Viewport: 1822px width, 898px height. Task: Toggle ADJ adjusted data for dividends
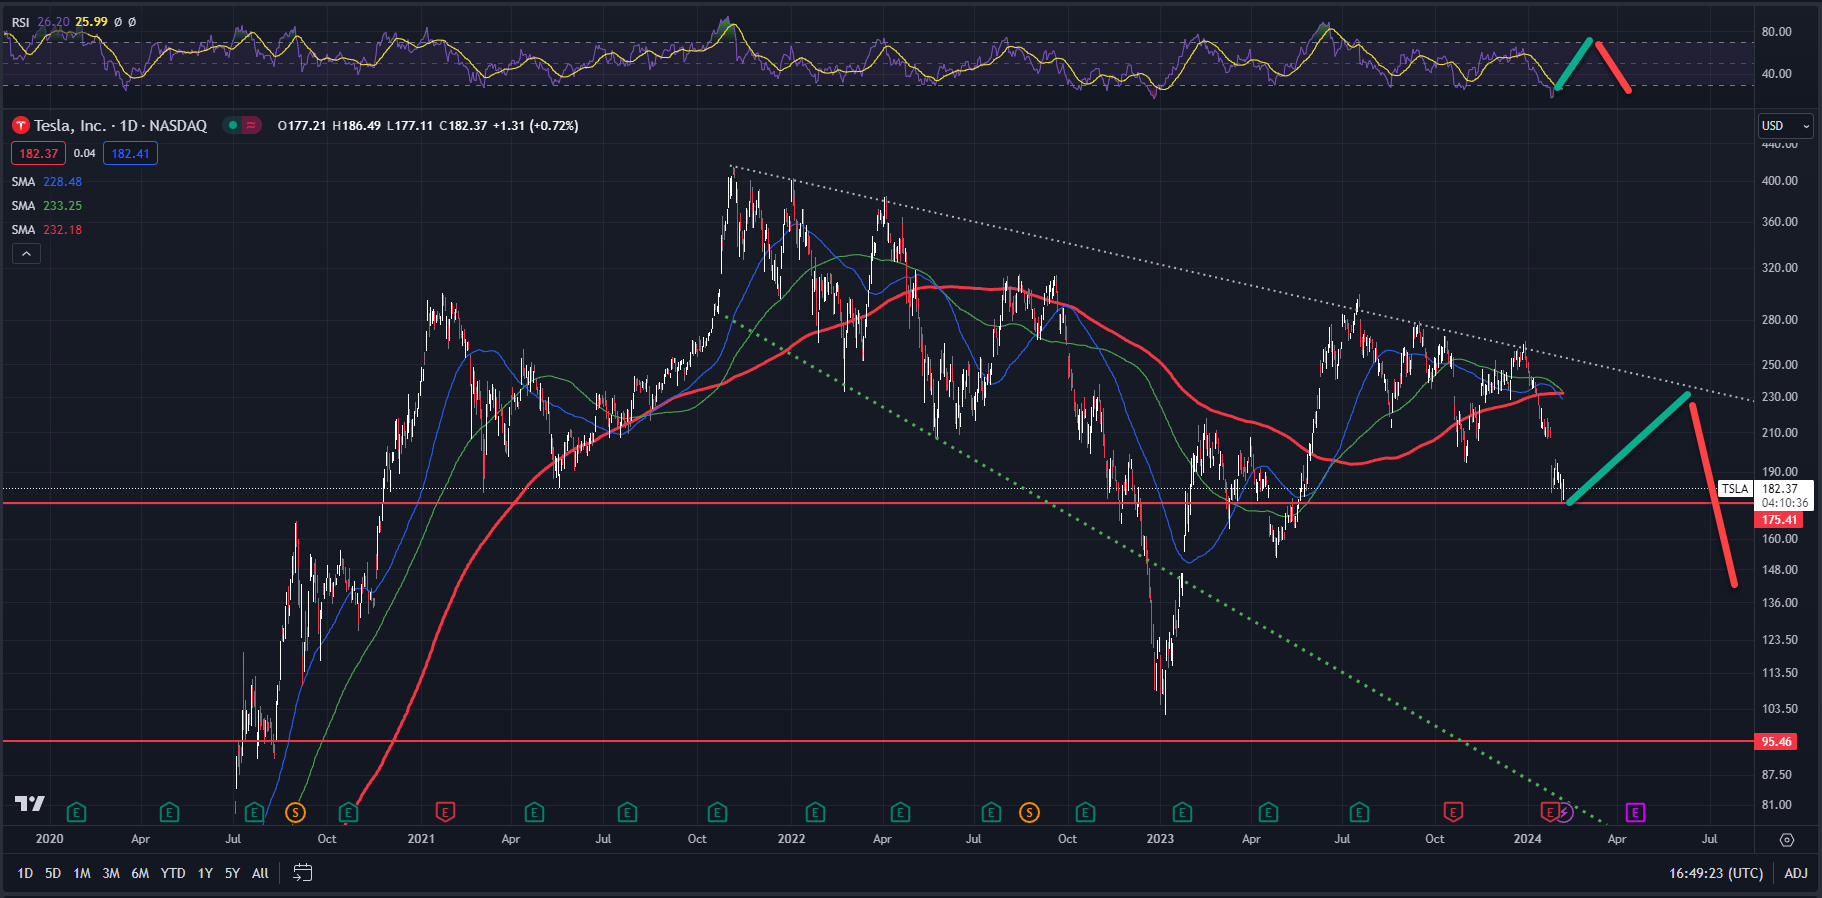tap(1796, 873)
